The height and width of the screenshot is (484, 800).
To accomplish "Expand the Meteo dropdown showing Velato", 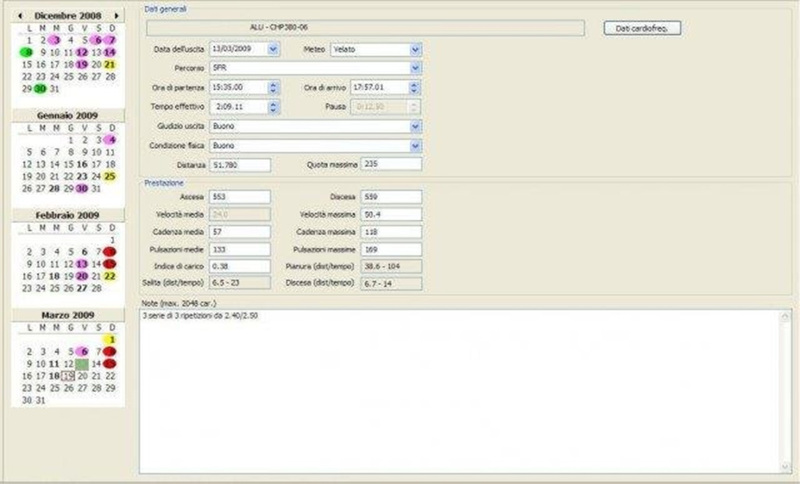I will (x=415, y=49).
